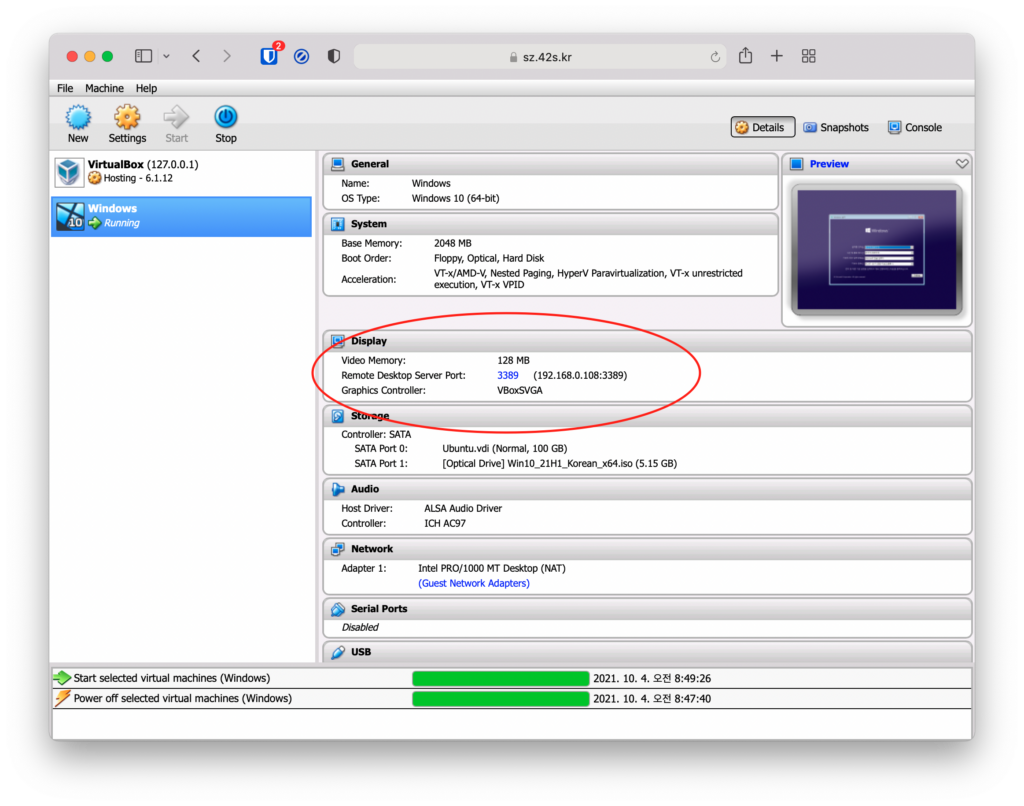Click the Power off task lightning icon

click(x=62, y=698)
